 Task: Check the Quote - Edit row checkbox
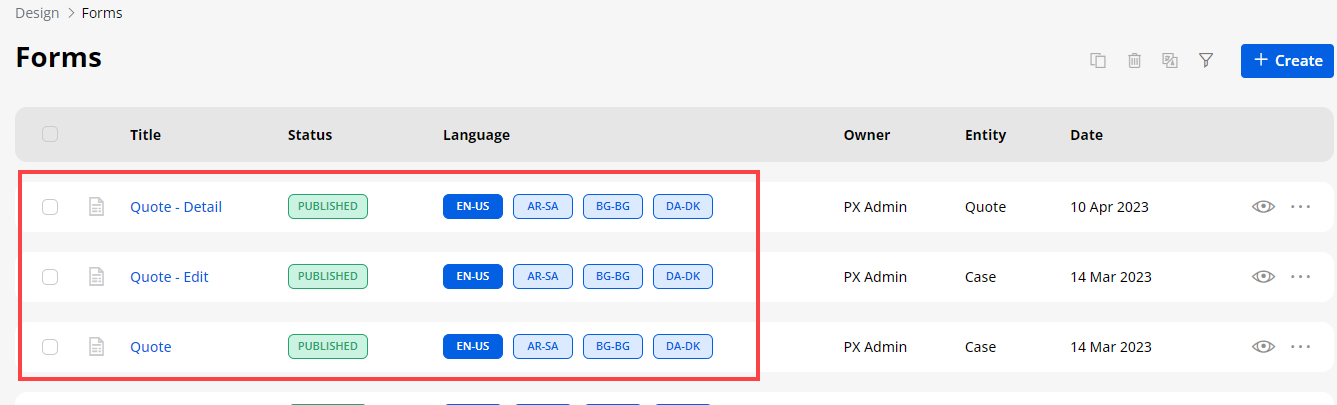[x=50, y=277]
